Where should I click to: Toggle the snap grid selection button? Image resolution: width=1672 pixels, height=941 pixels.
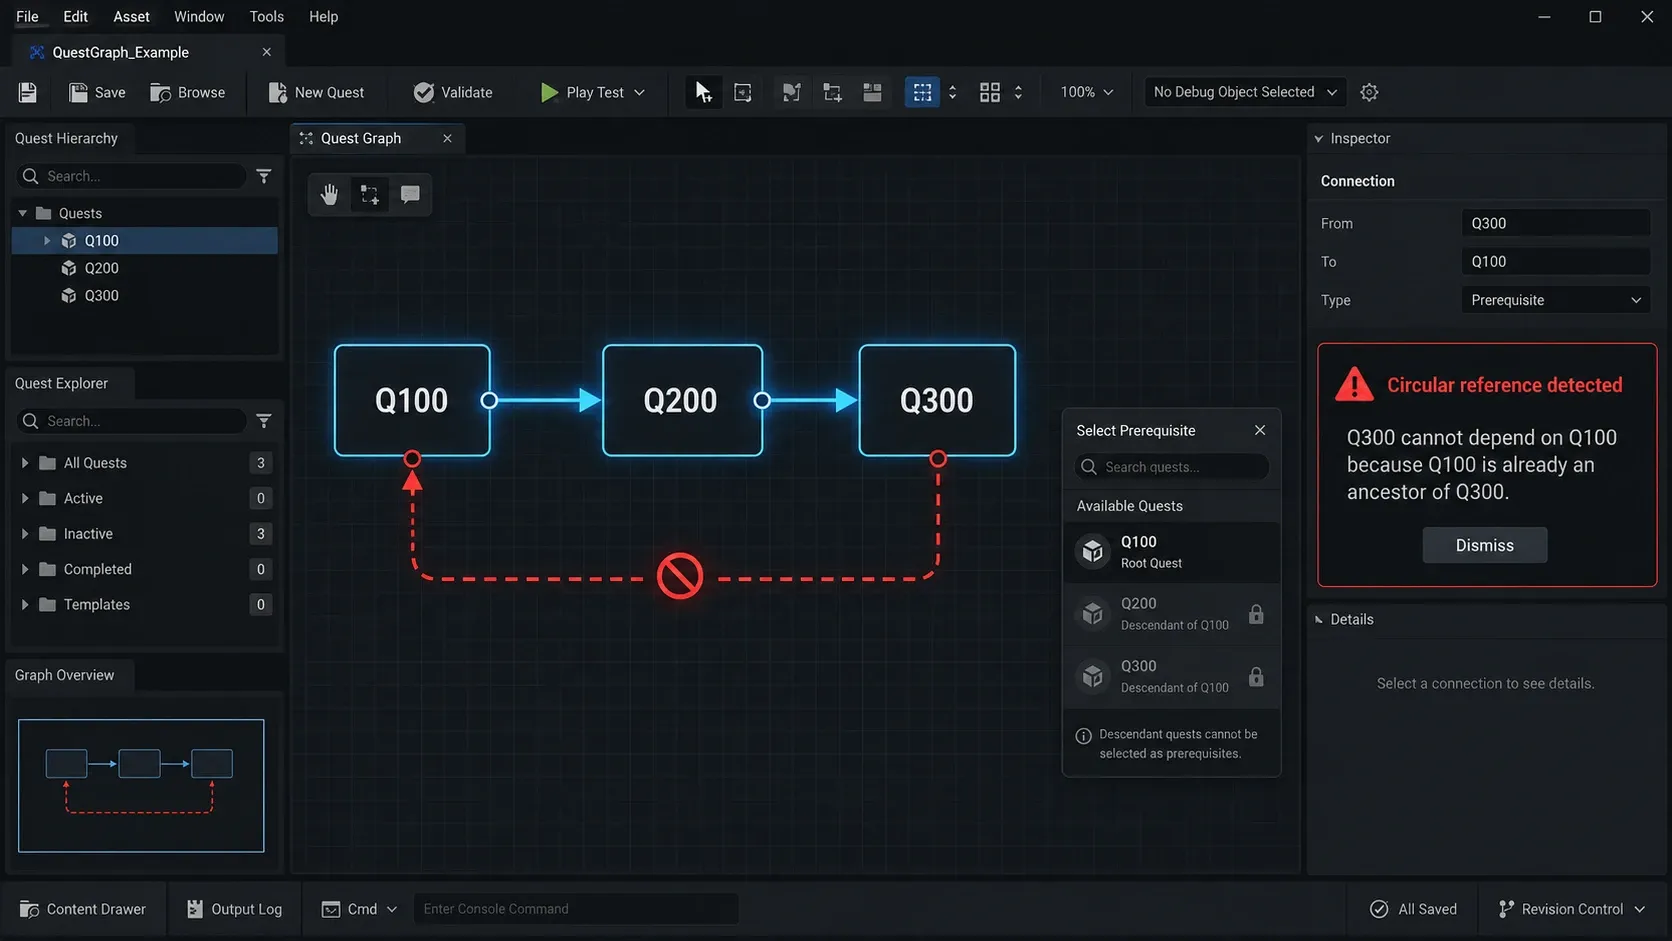[922, 92]
